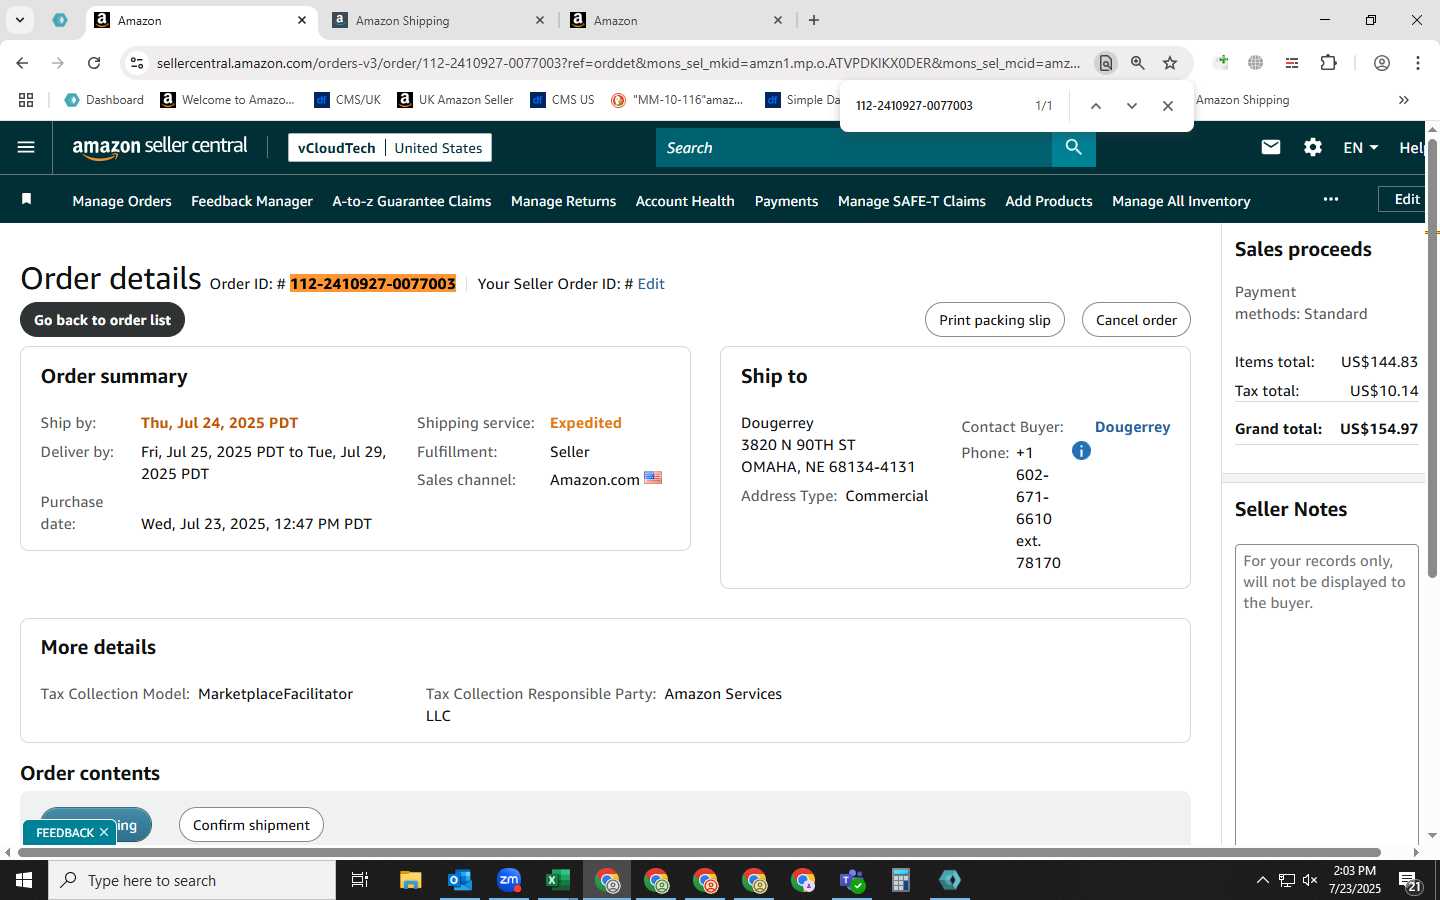Viewport: 1440px width, 900px height.
Task: Click the amazon seller central logo
Action: pos(160,147)
